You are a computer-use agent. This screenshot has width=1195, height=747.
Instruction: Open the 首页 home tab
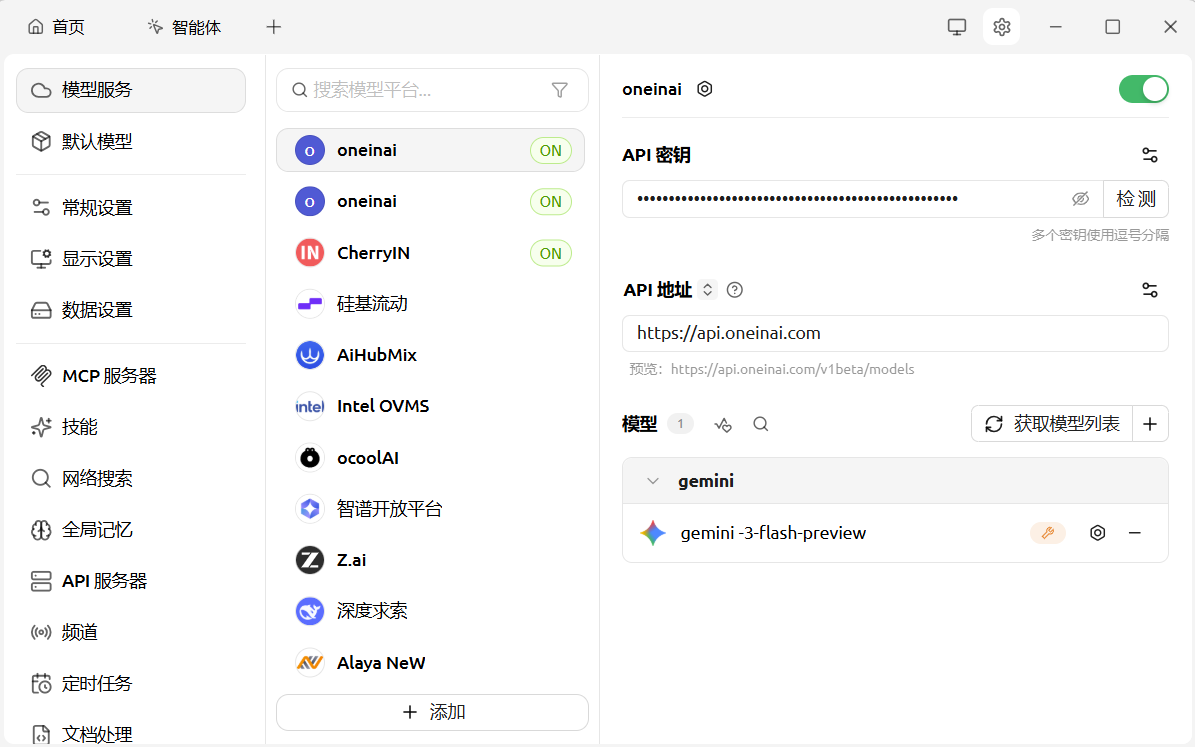(56, 27)
